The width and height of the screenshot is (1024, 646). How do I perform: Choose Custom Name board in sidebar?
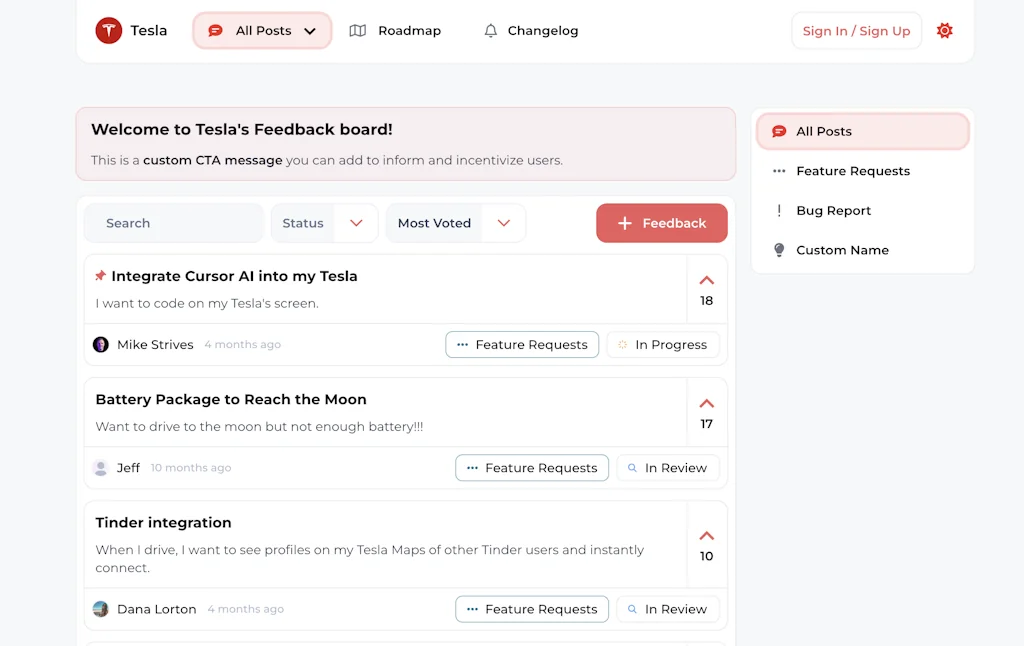click(841, 250)
